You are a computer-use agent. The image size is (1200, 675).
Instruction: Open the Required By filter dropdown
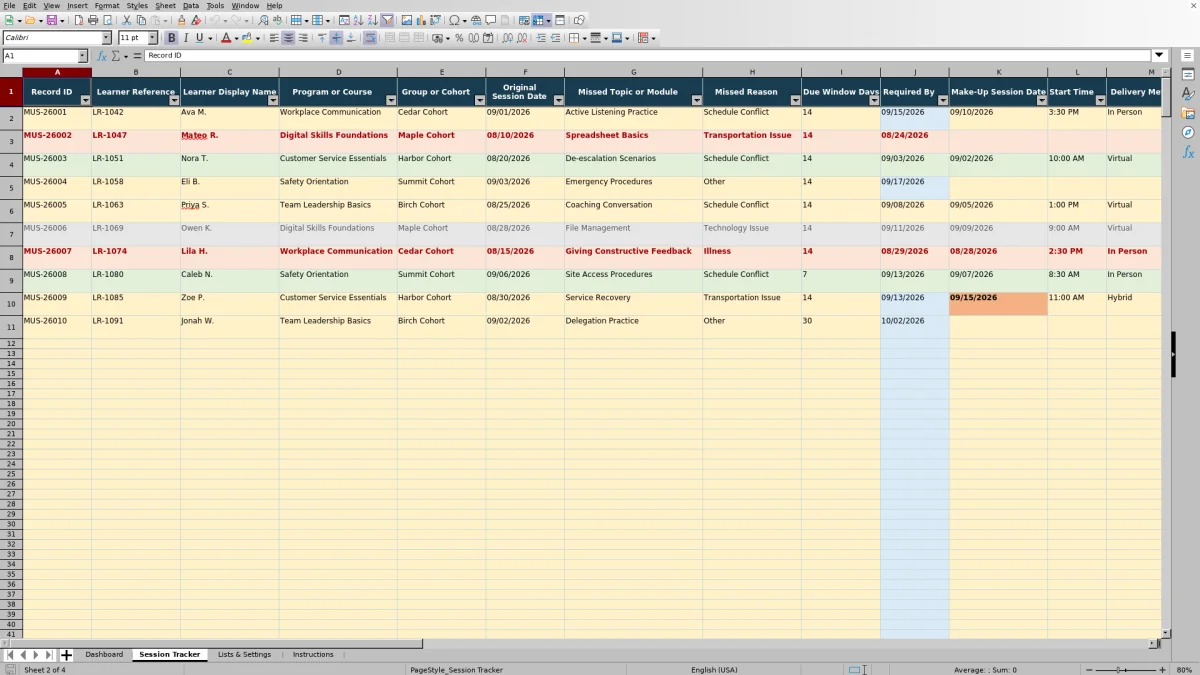pos(943,100)
